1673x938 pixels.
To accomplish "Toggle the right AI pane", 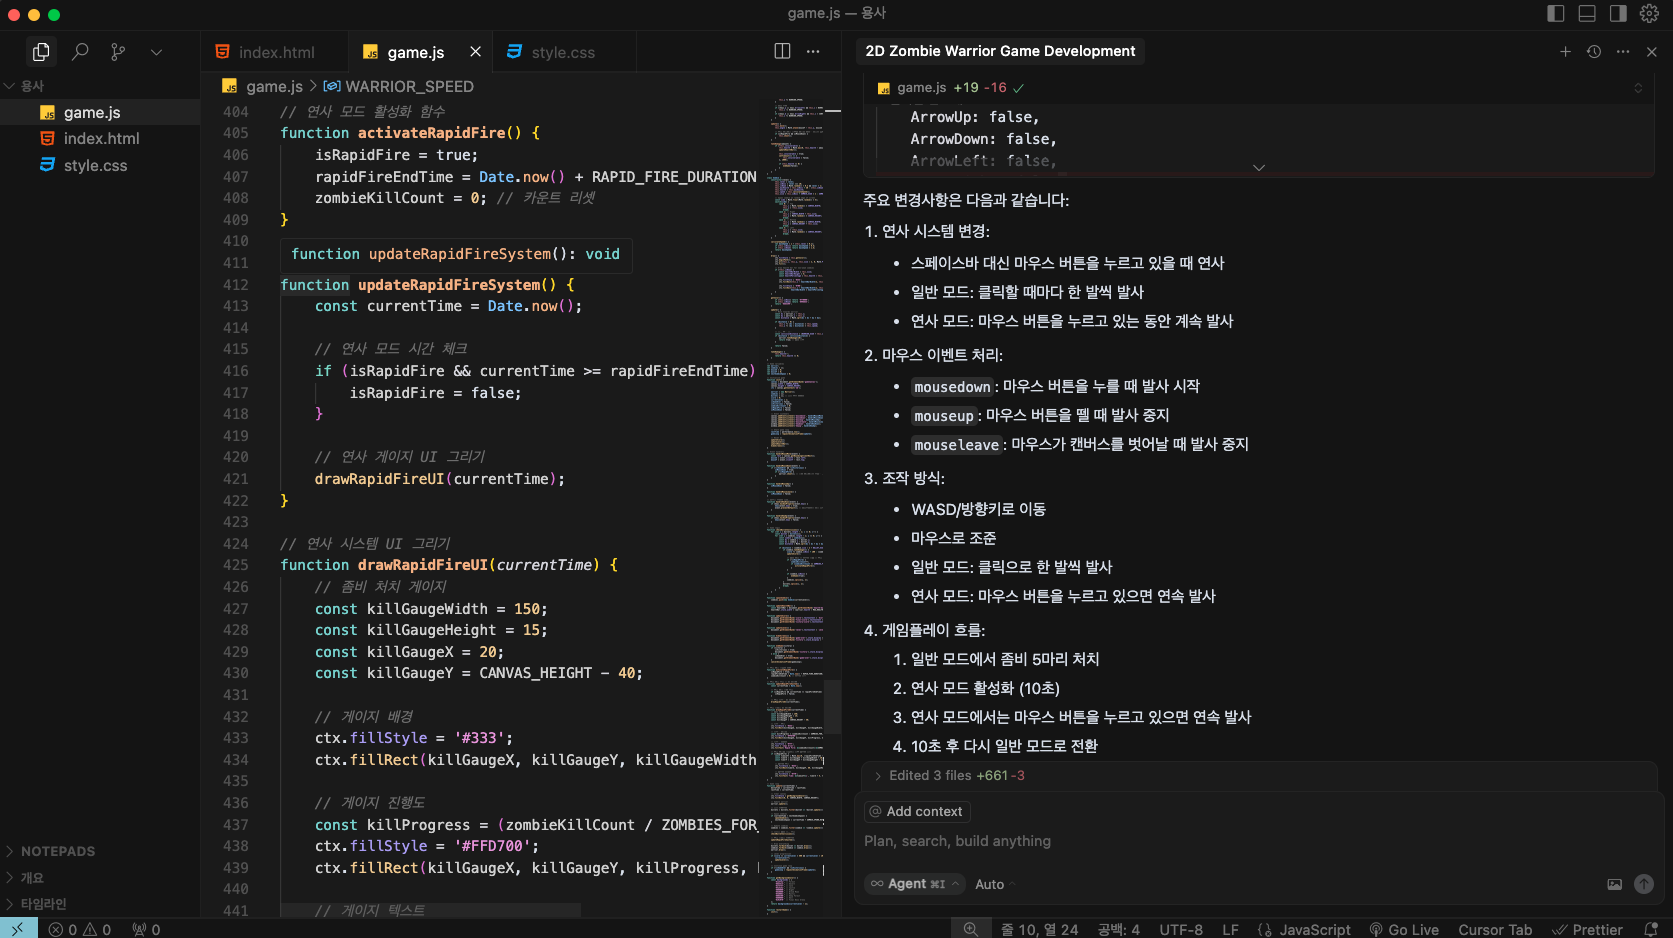I will coord(1618,13).
